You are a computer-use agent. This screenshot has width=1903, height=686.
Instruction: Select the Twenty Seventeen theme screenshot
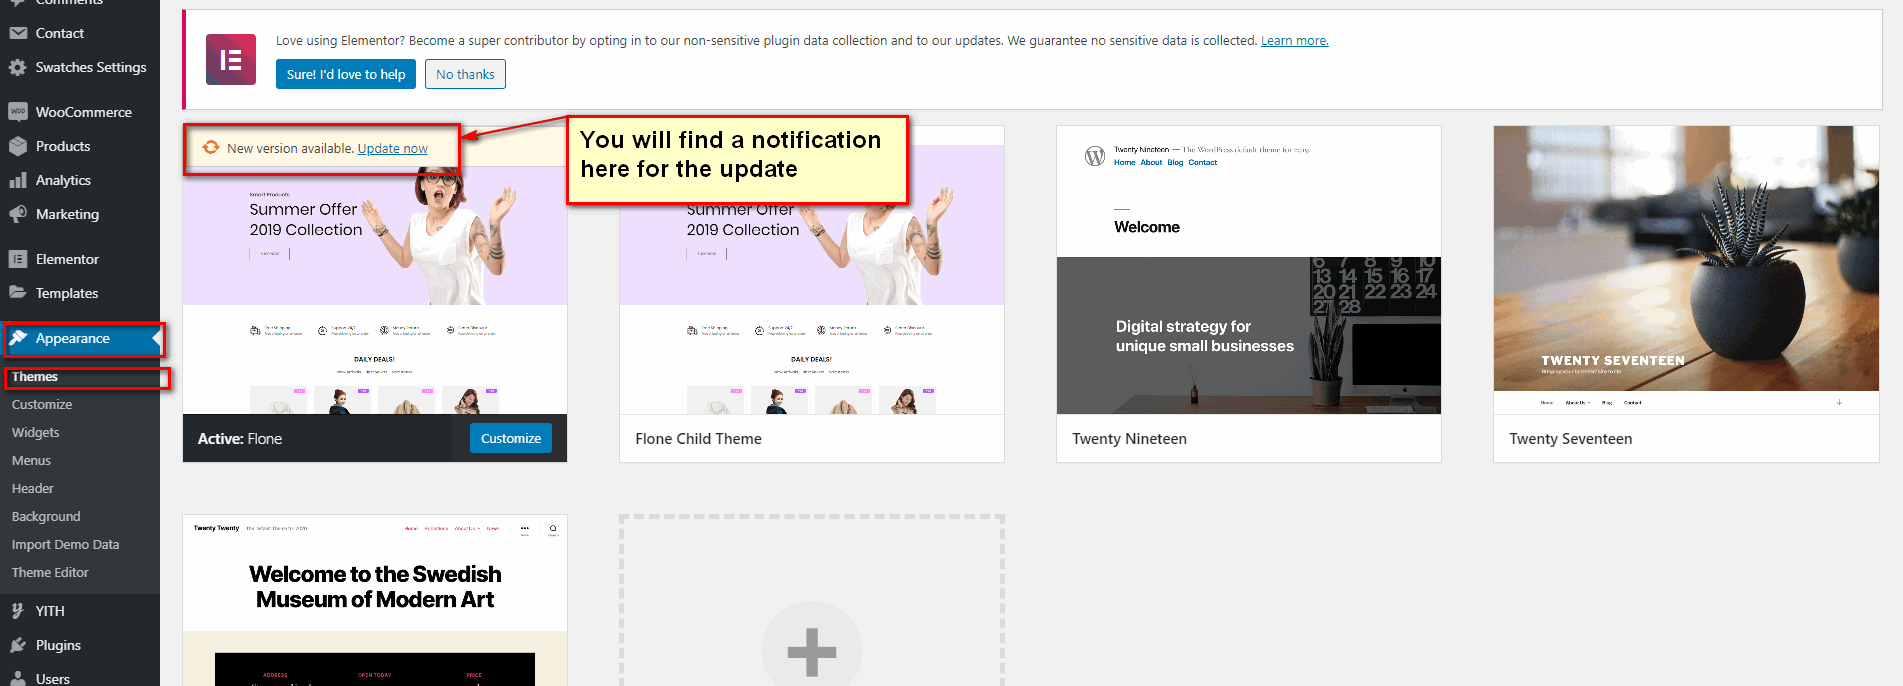pos(1686,270)
